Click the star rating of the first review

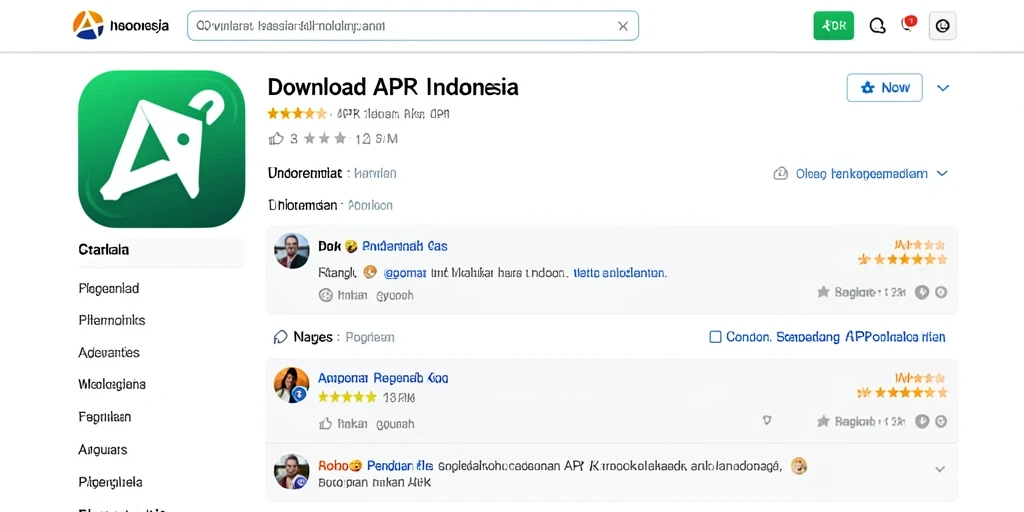coord(902,259)
